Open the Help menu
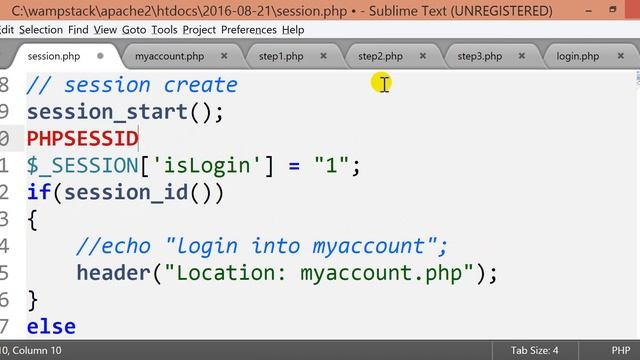 click(293, 30)
